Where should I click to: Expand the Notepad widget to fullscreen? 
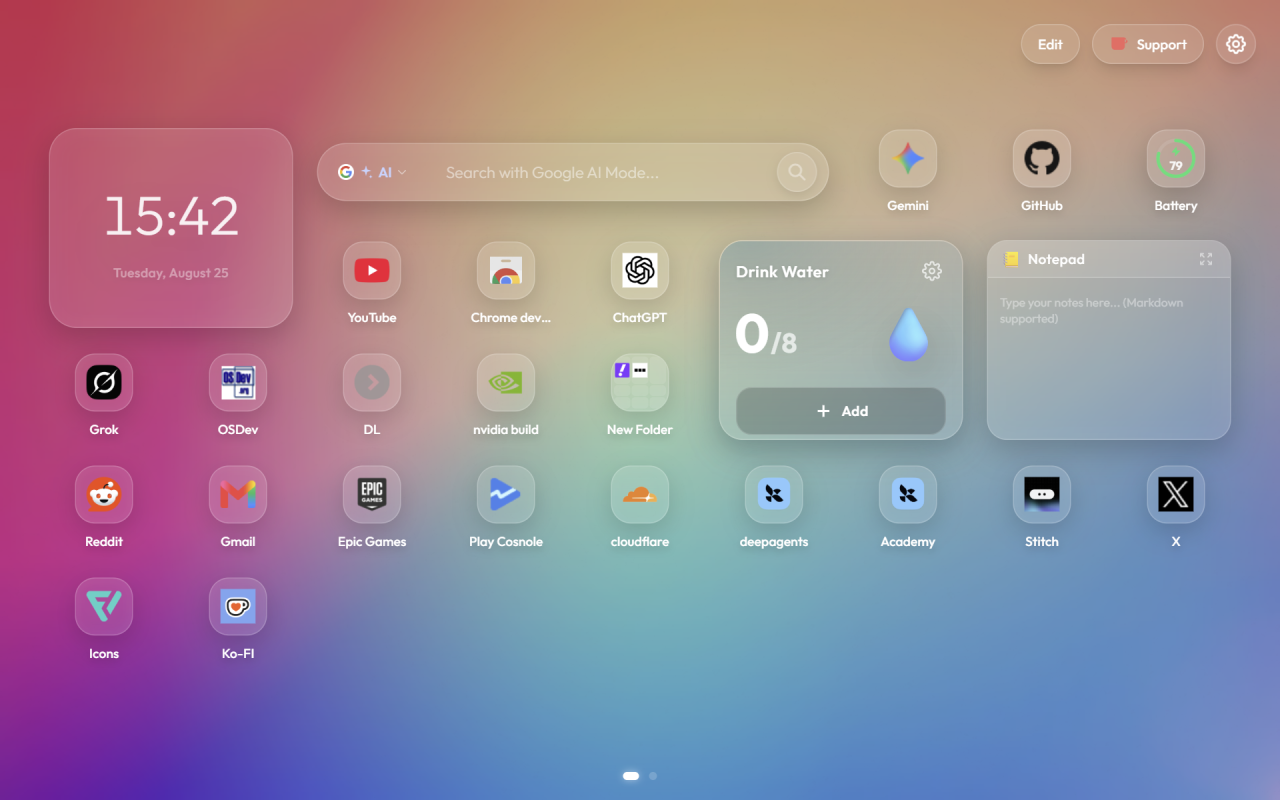click(x=1206, y=259)
